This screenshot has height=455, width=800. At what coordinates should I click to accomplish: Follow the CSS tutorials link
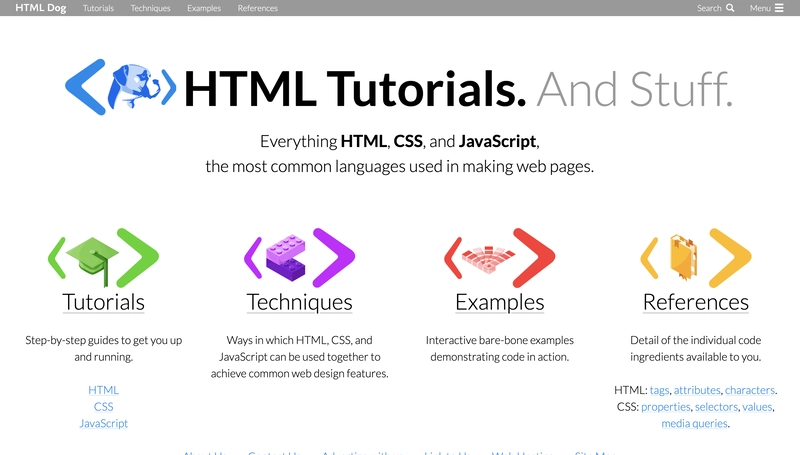pos(104,407)
